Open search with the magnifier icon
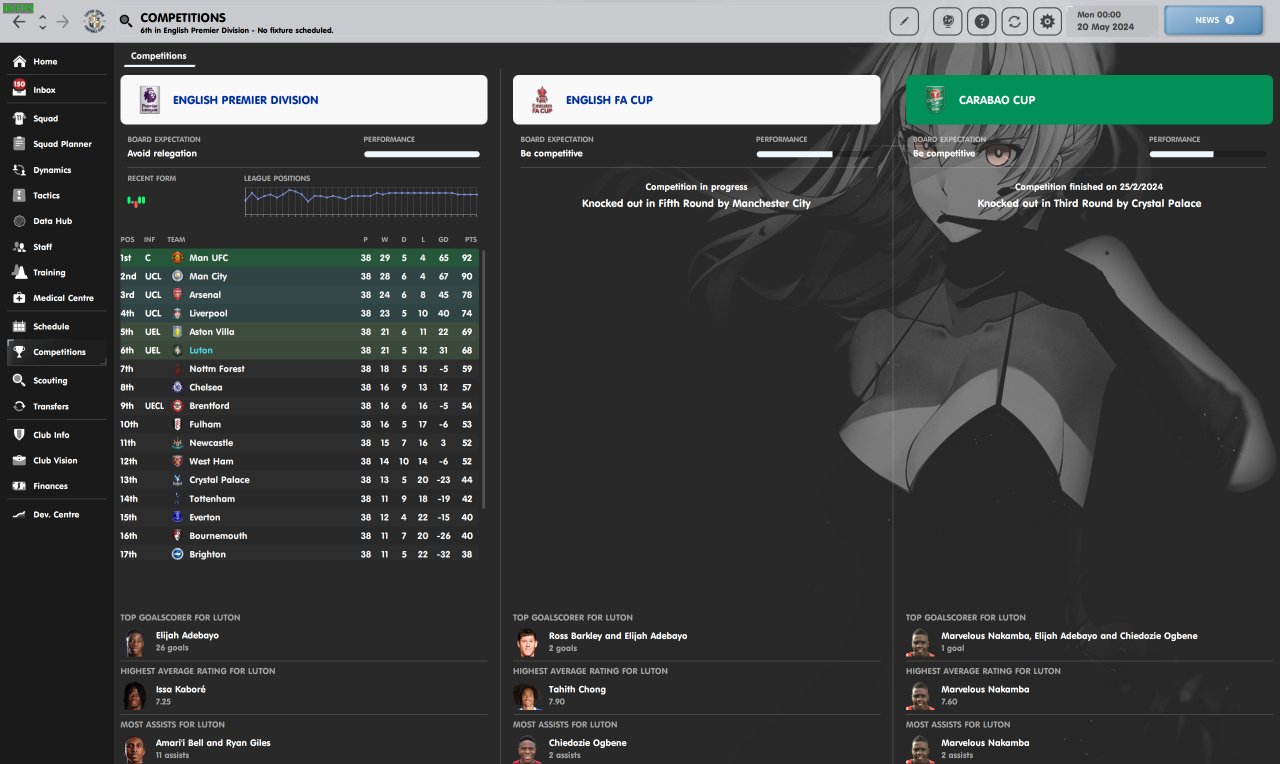The image size is (1280, 764). (x=125, y=21)
